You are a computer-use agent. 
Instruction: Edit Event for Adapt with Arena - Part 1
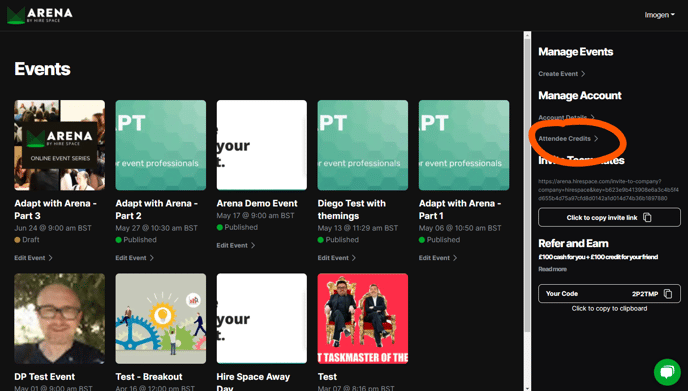[x=438, y=258]
